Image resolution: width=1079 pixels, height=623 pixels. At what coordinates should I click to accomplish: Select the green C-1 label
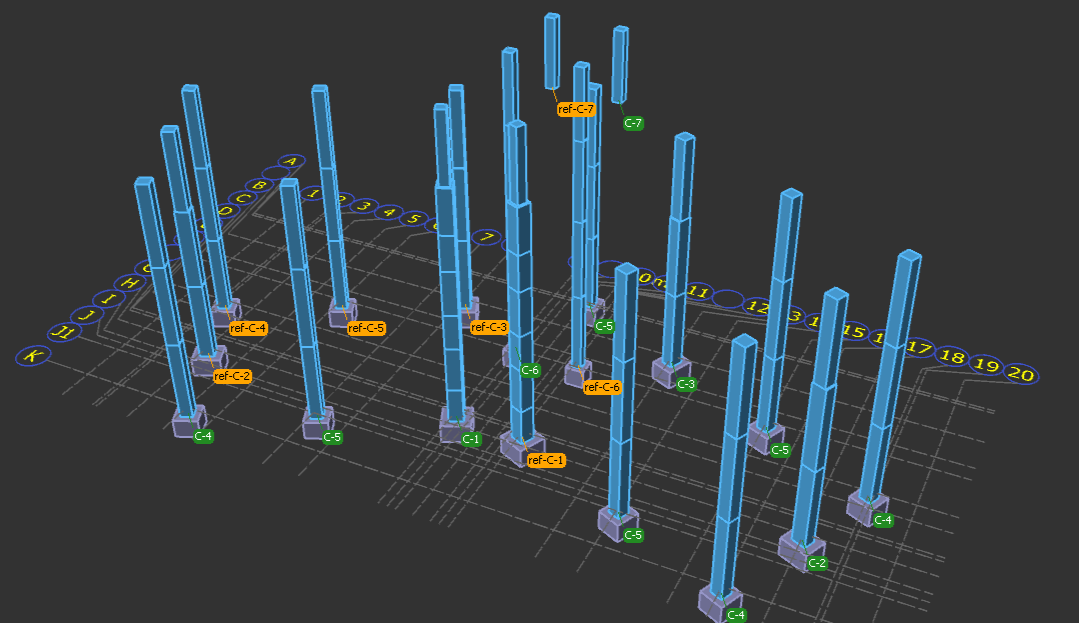click(471, 439)
